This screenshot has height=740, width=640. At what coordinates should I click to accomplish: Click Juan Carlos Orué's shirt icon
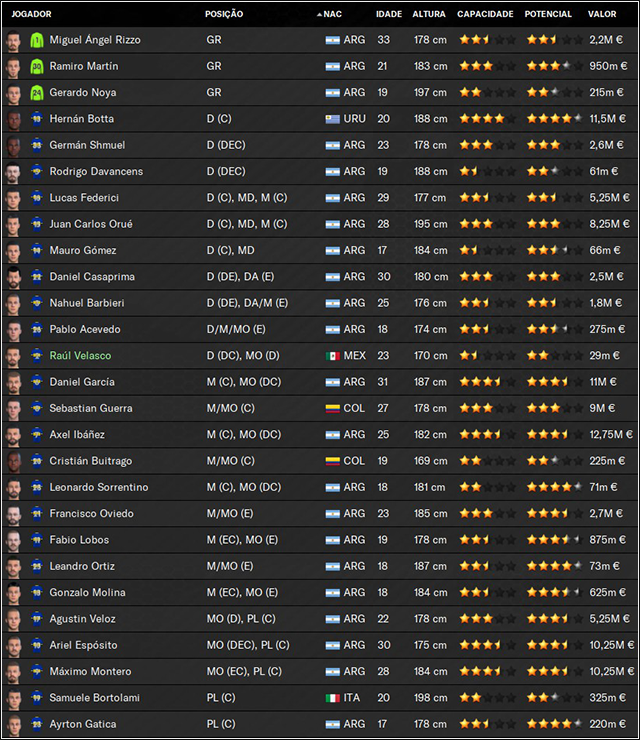point(37,224)
